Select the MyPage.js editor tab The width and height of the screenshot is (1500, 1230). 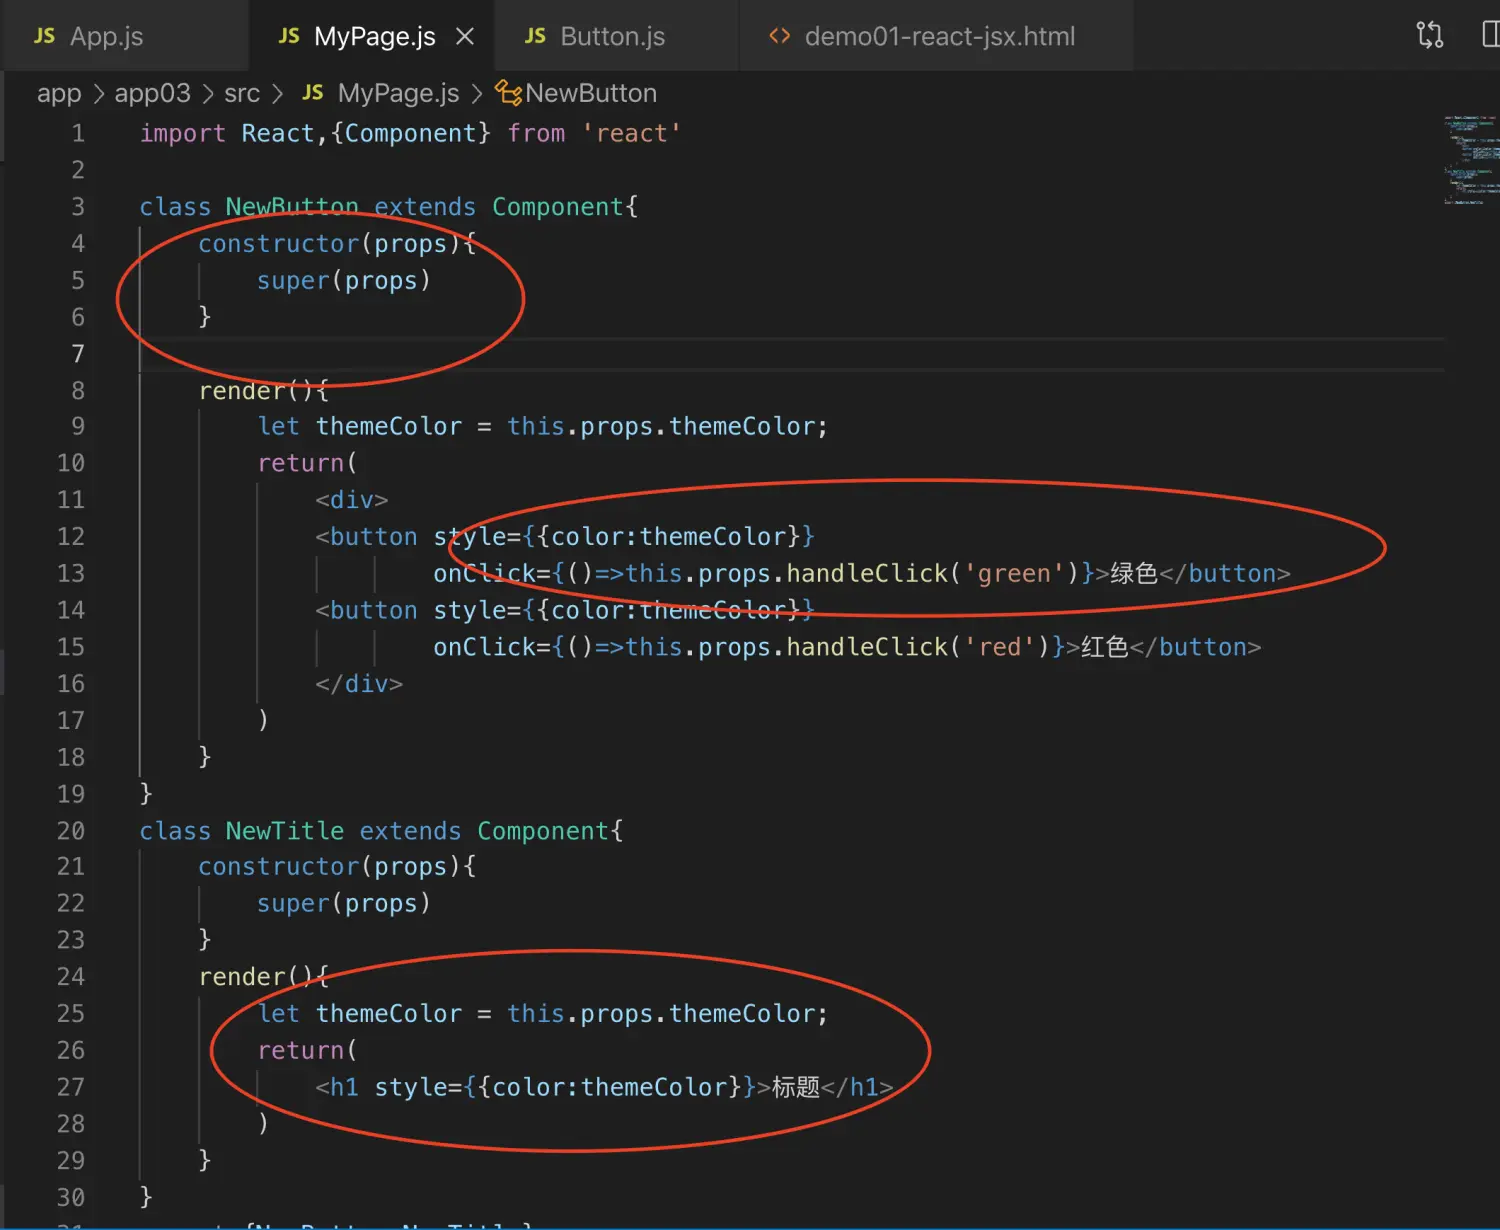(374, 36)
